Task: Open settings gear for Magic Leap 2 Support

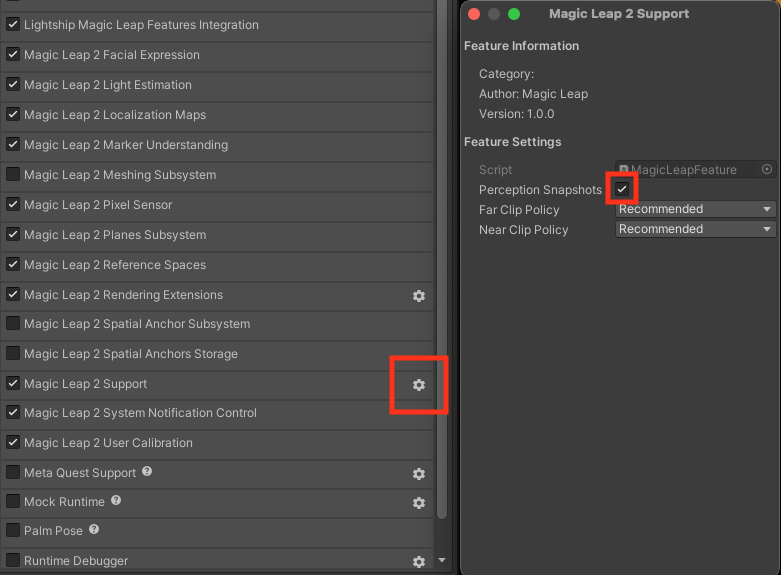Action: click(419, 385)
